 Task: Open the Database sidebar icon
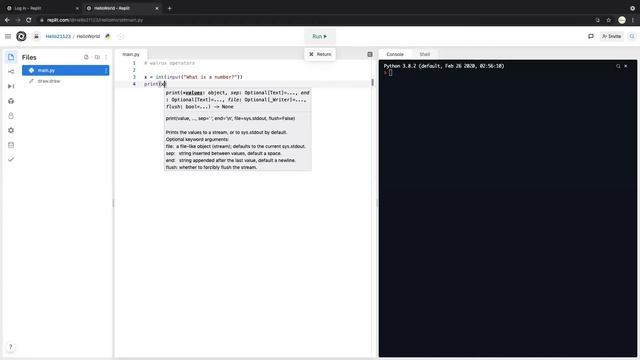[11, 145]
